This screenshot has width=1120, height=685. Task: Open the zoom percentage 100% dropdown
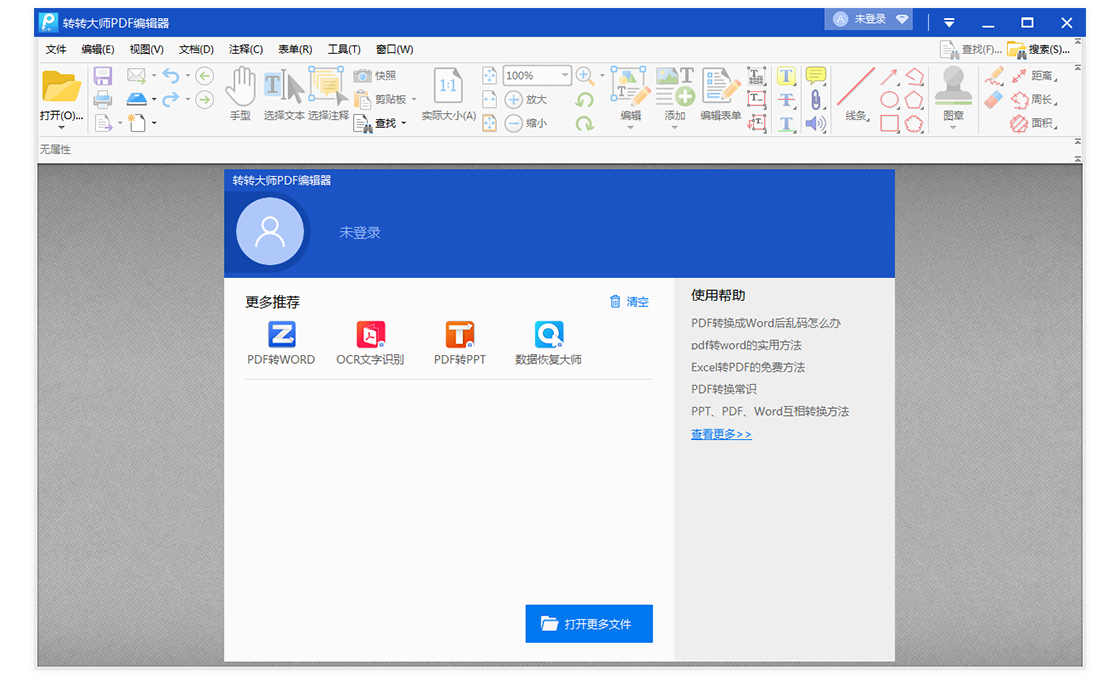[564, 75]
